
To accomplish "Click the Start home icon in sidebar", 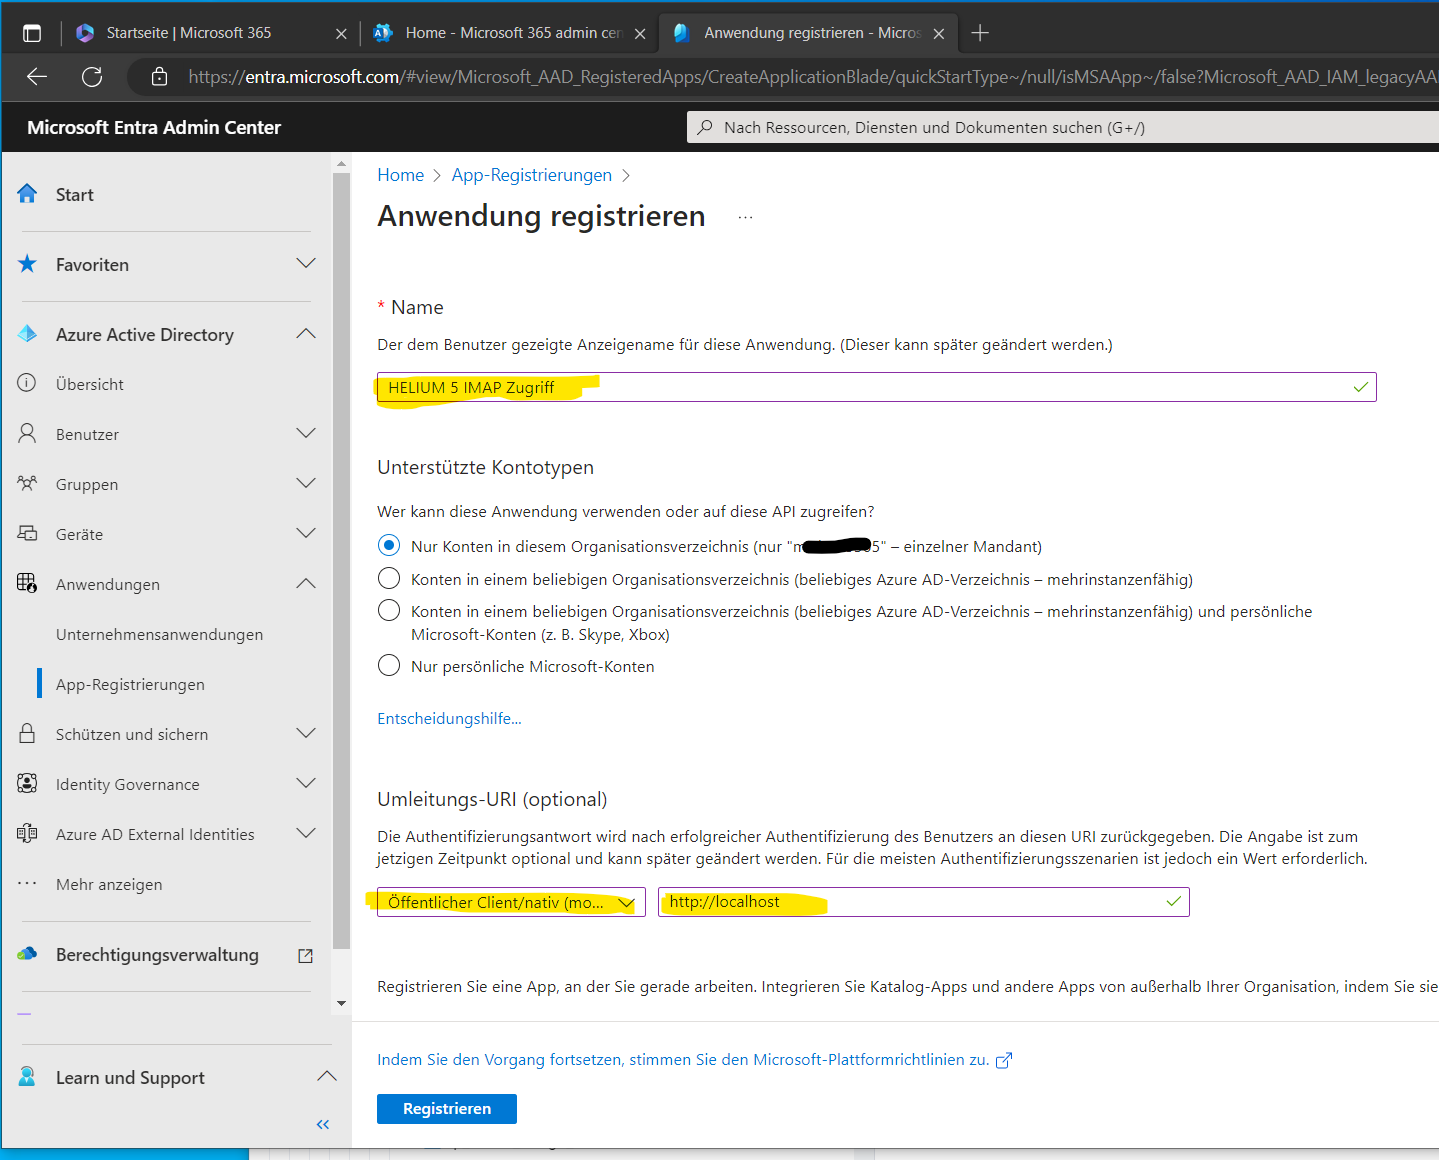I will pyautogui.click(x=27, y=194).
